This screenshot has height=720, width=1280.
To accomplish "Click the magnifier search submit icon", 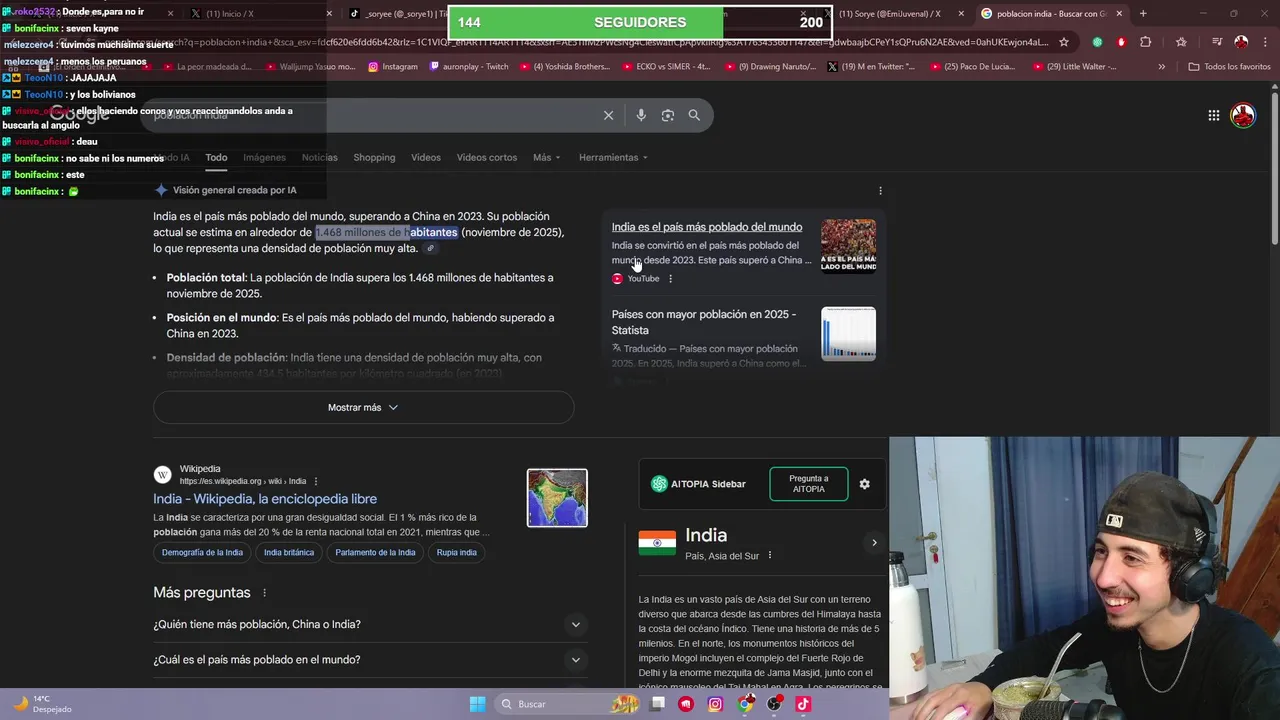I will 694,115.
